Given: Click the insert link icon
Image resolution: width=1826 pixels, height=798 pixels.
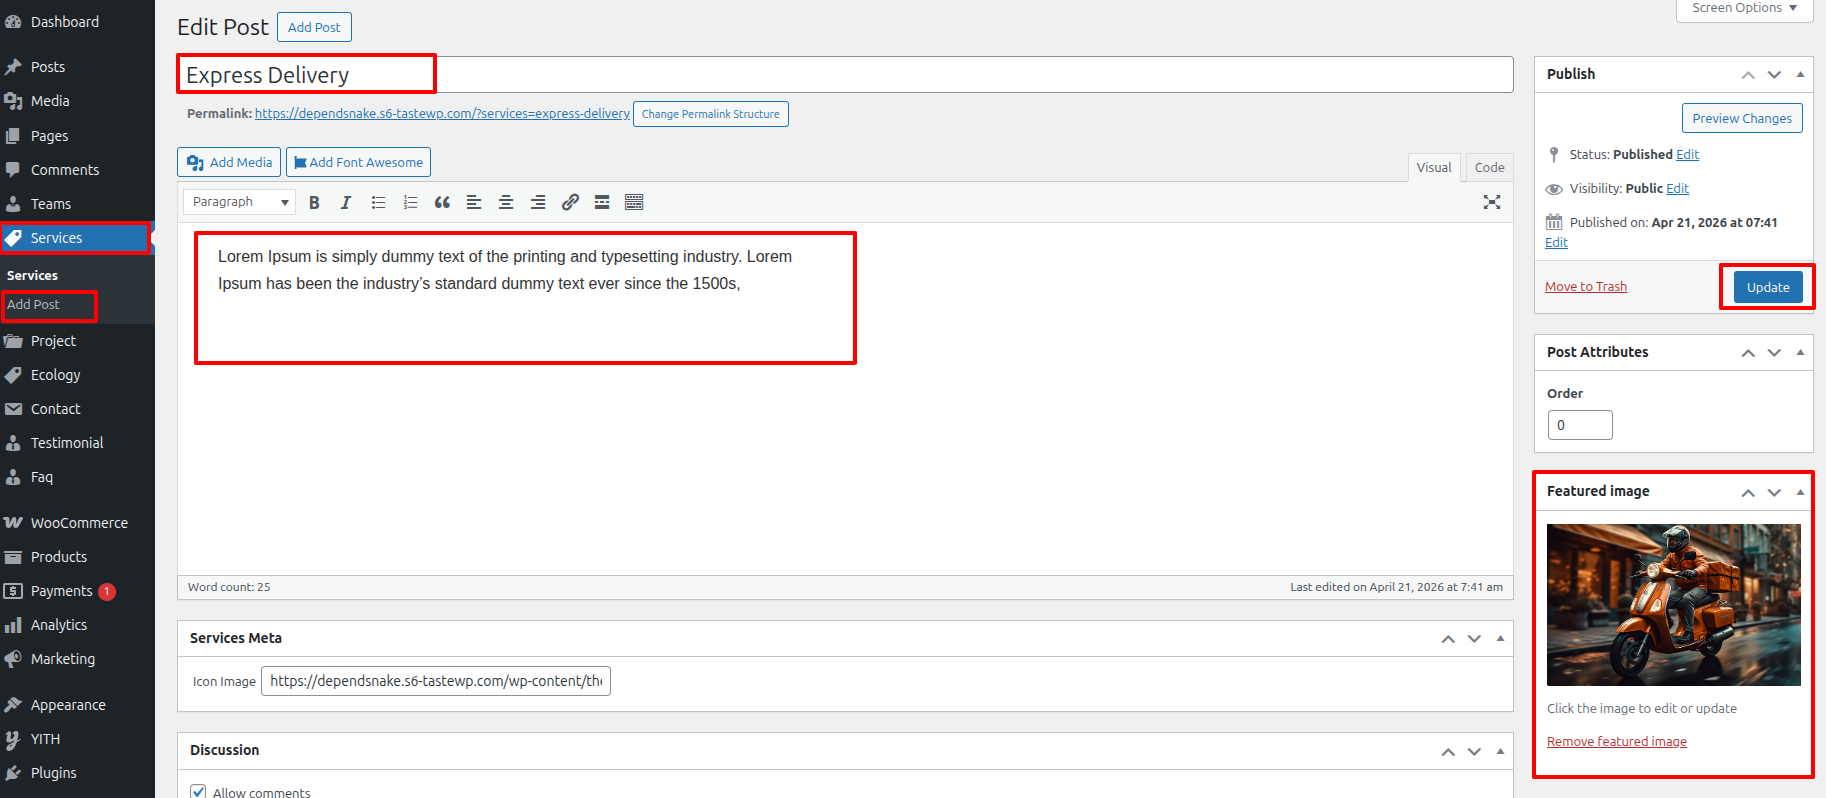Looking at the screenshot, I should 570,203.
